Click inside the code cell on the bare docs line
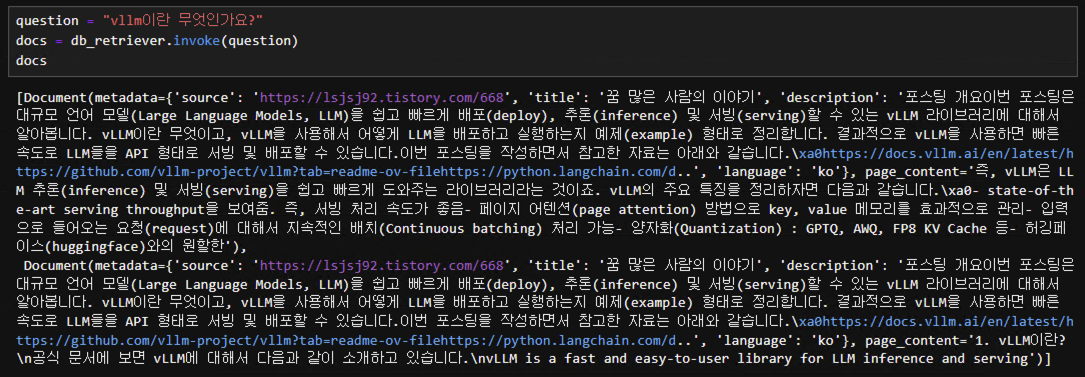 coord(31,61)
